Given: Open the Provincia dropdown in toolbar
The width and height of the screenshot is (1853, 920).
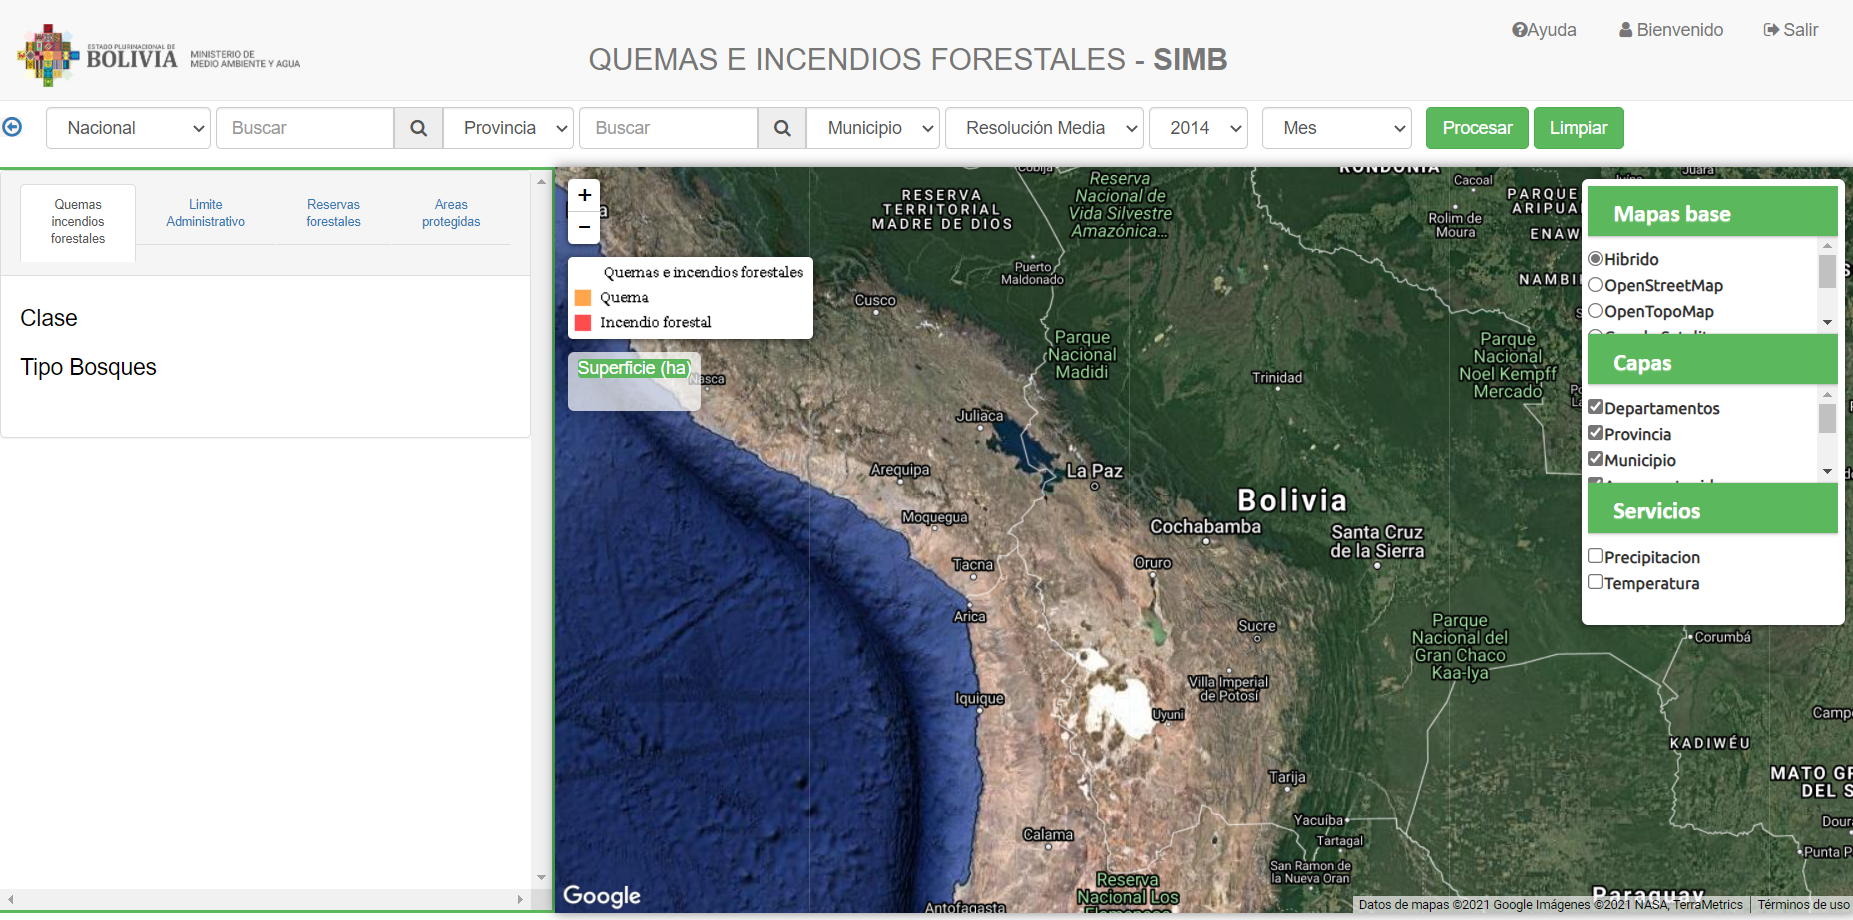Looking at the screenshot, I should pyautogui.click(x=508, y=128).
